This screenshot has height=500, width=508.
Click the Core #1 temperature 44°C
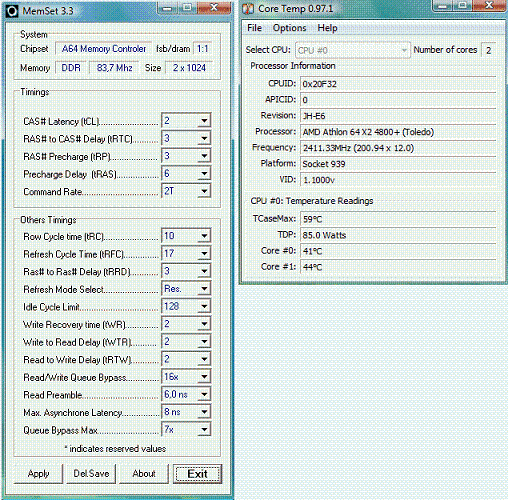point(398,267)
